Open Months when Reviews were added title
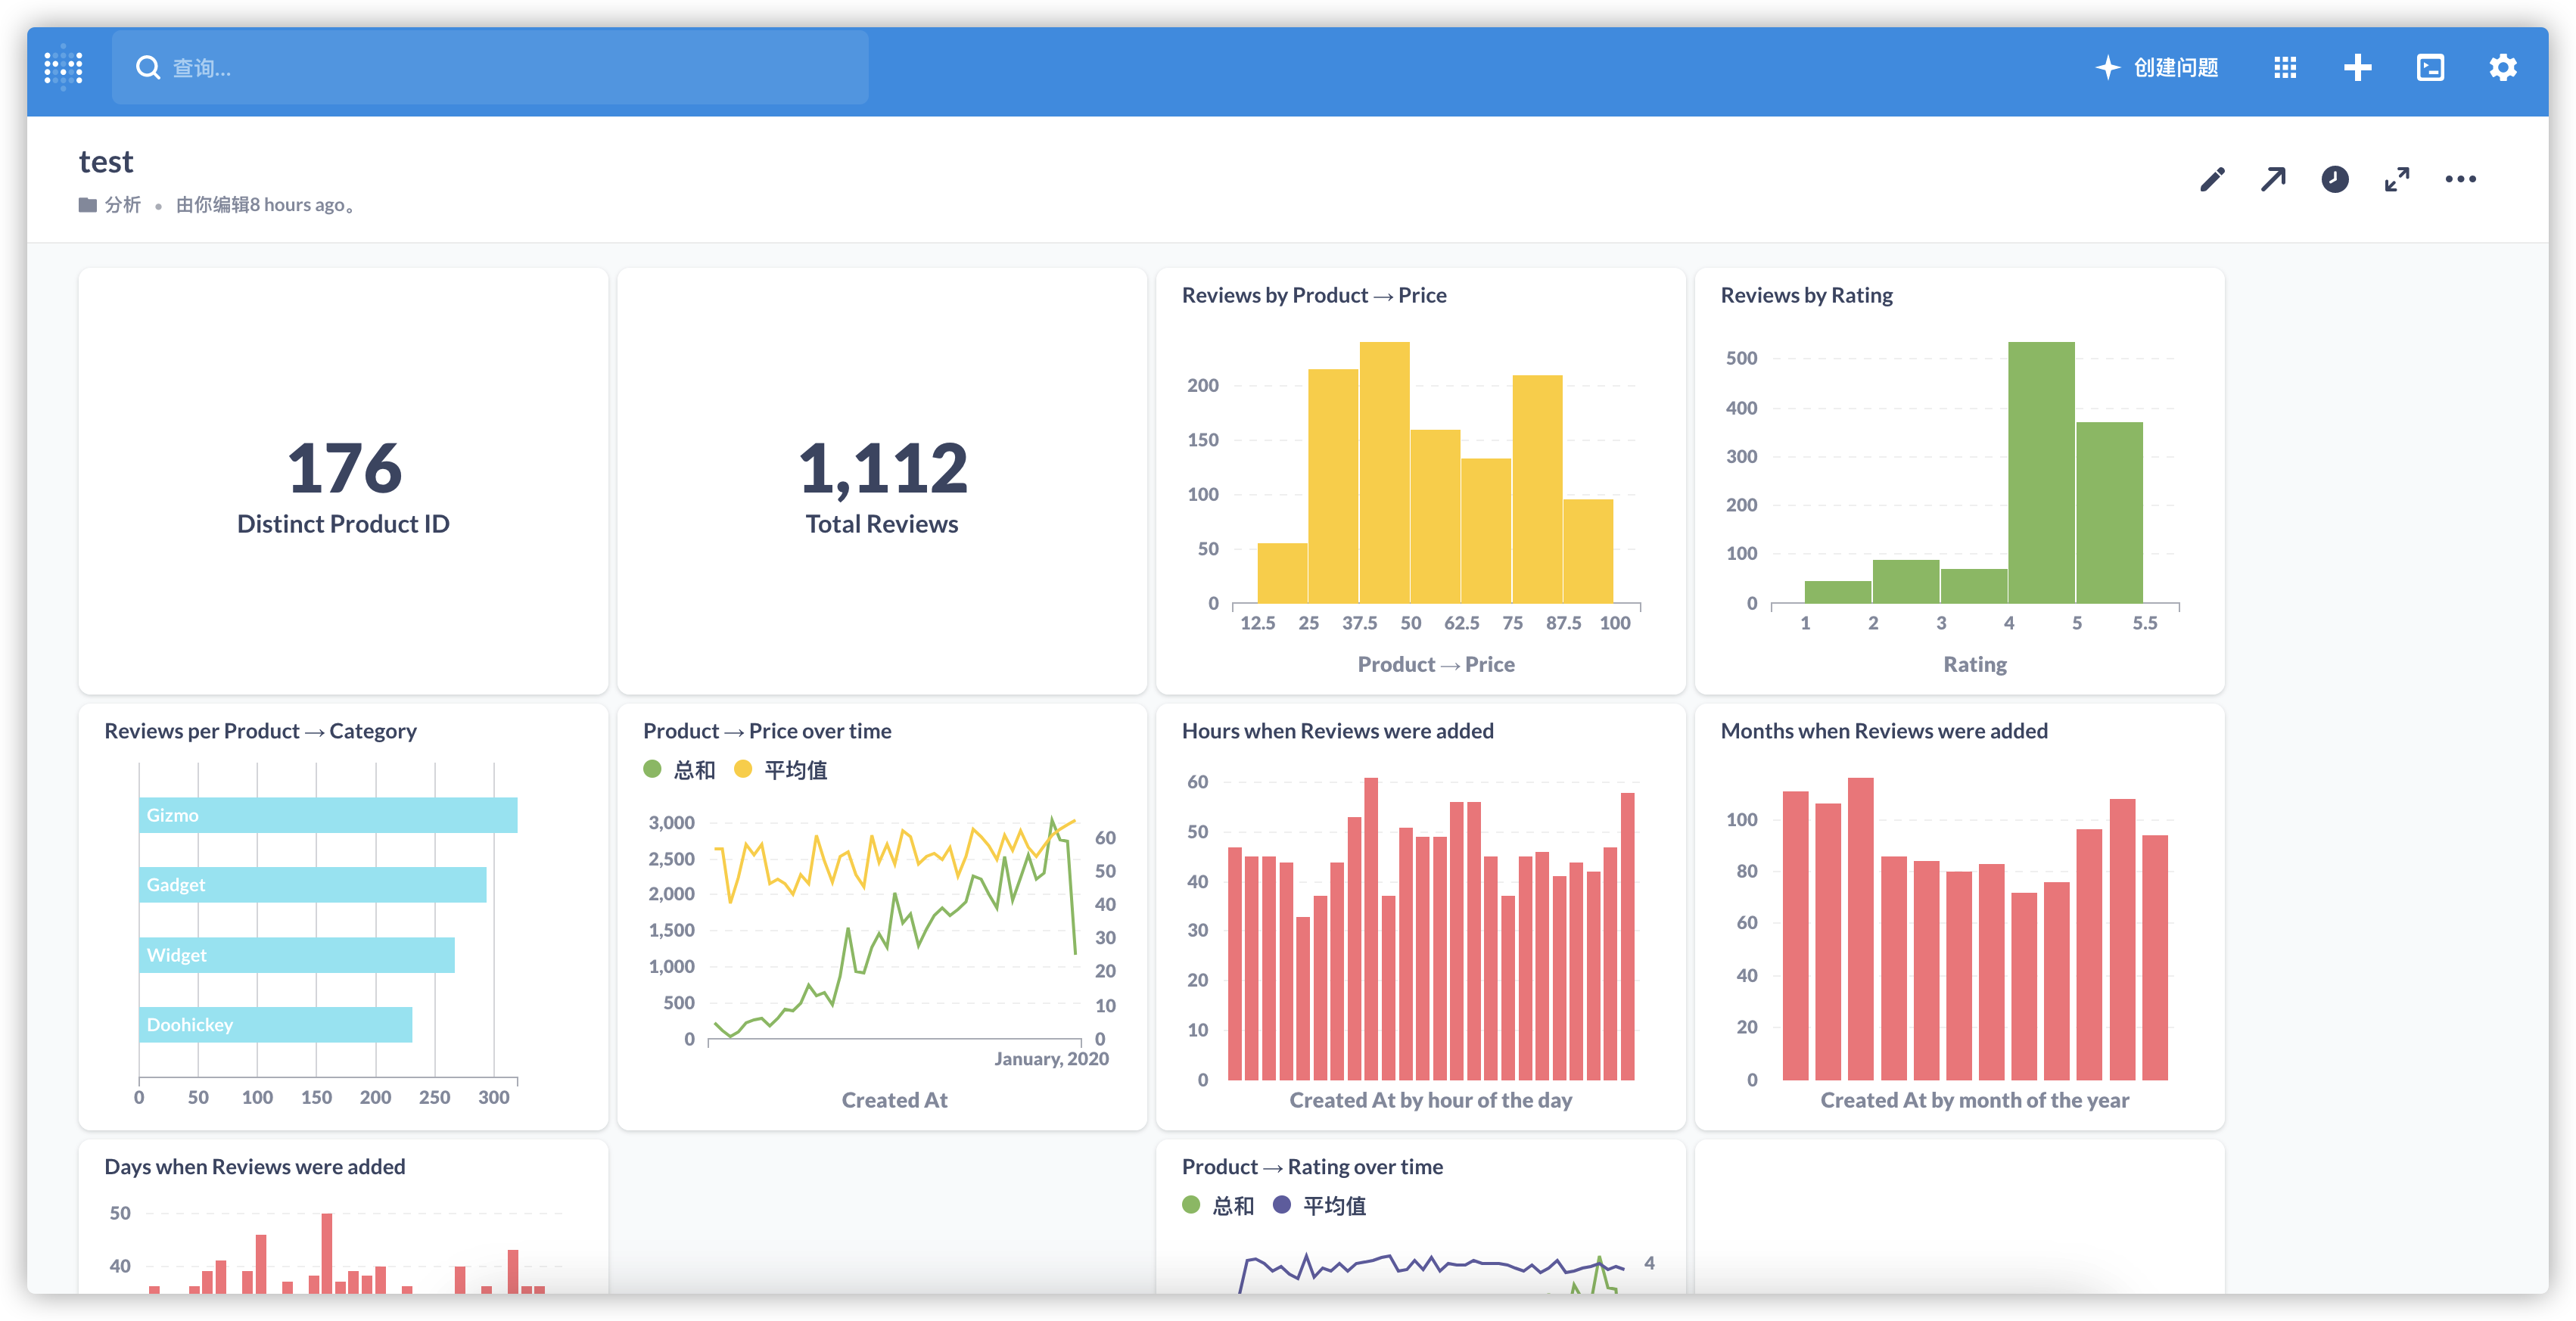The height and width of the screenshot is (1321, 2576). pyautogui.click(x=1884, y=731)
